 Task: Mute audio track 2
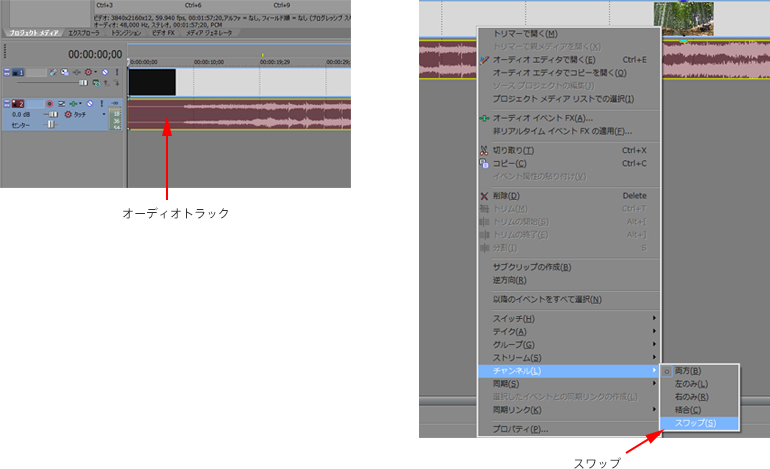tap(90, 103)
